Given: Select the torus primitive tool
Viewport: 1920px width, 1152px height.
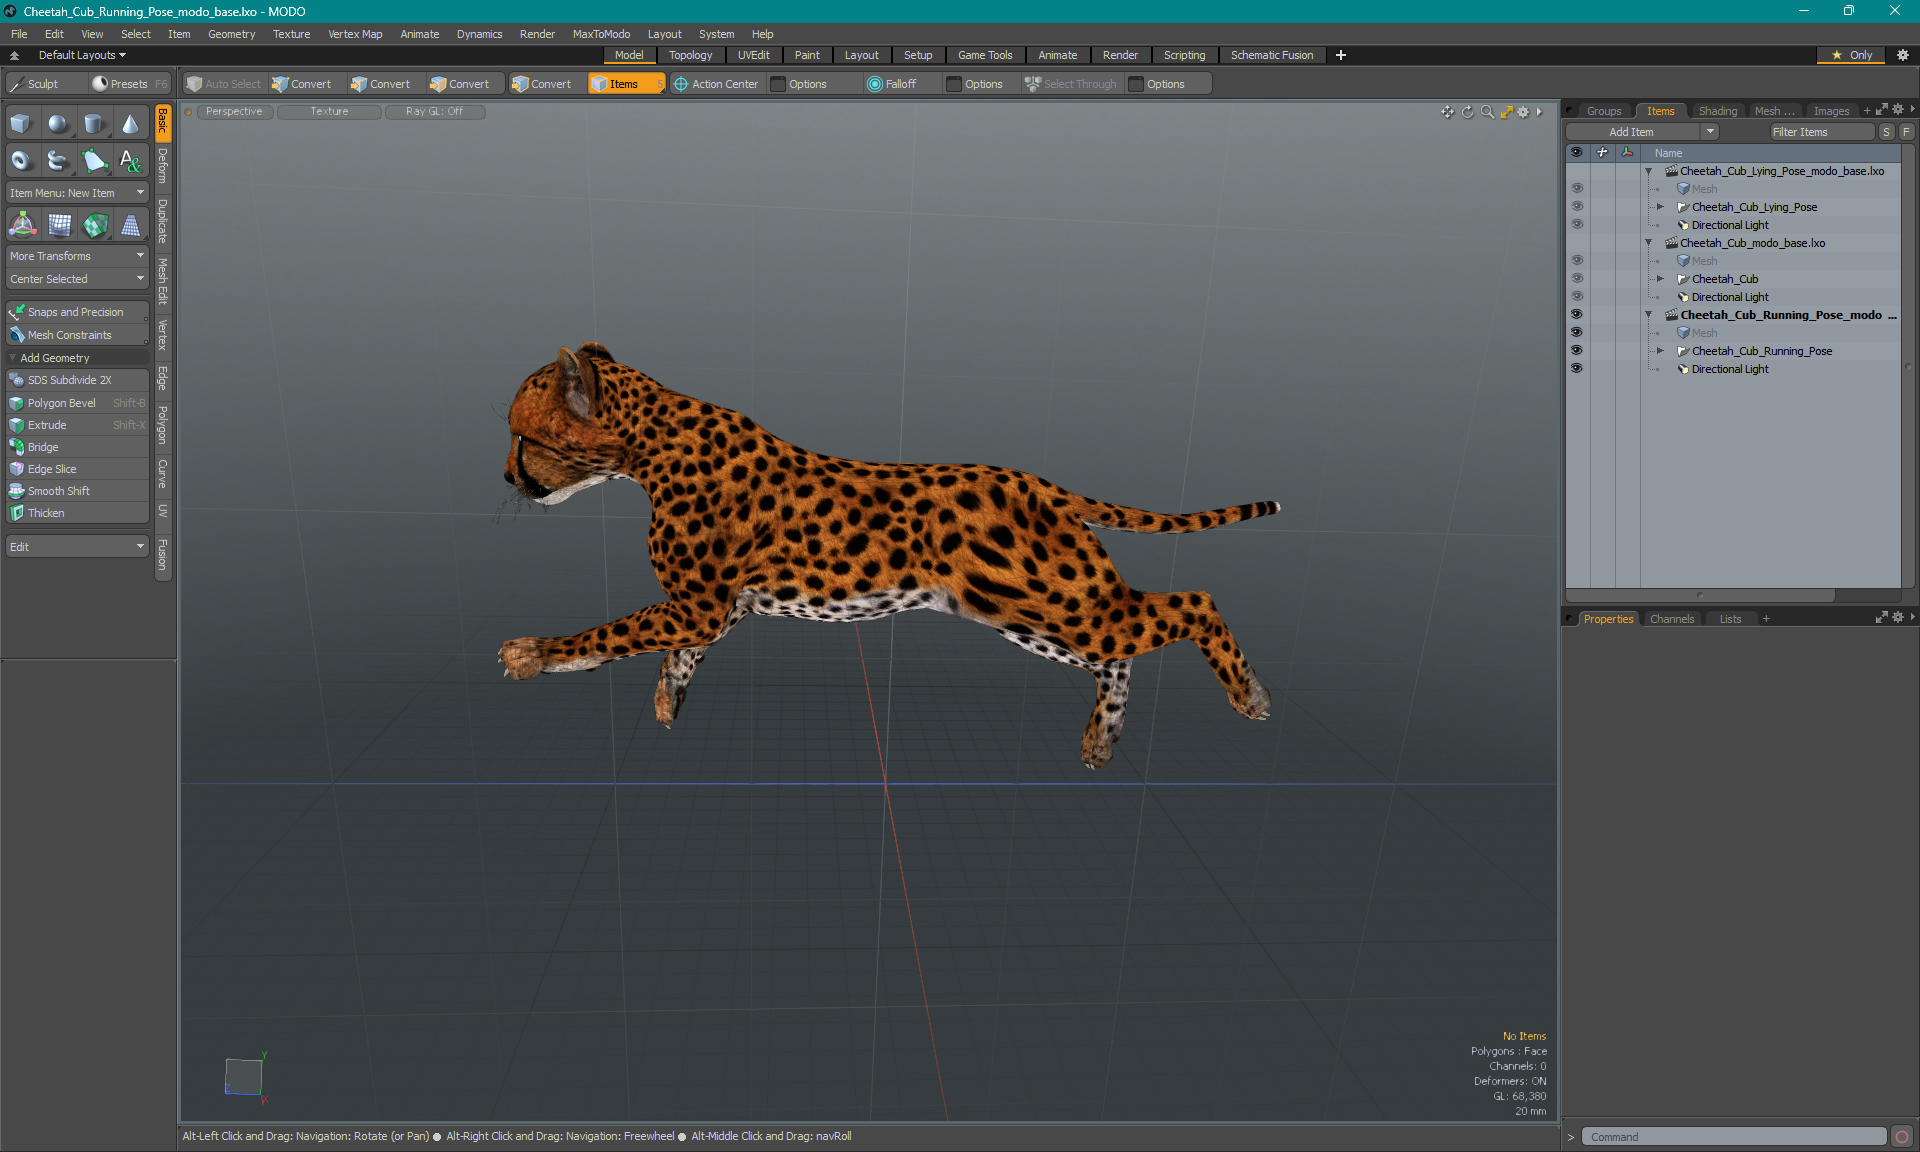Looking at the screenshot, I should (x=21, y=160).
